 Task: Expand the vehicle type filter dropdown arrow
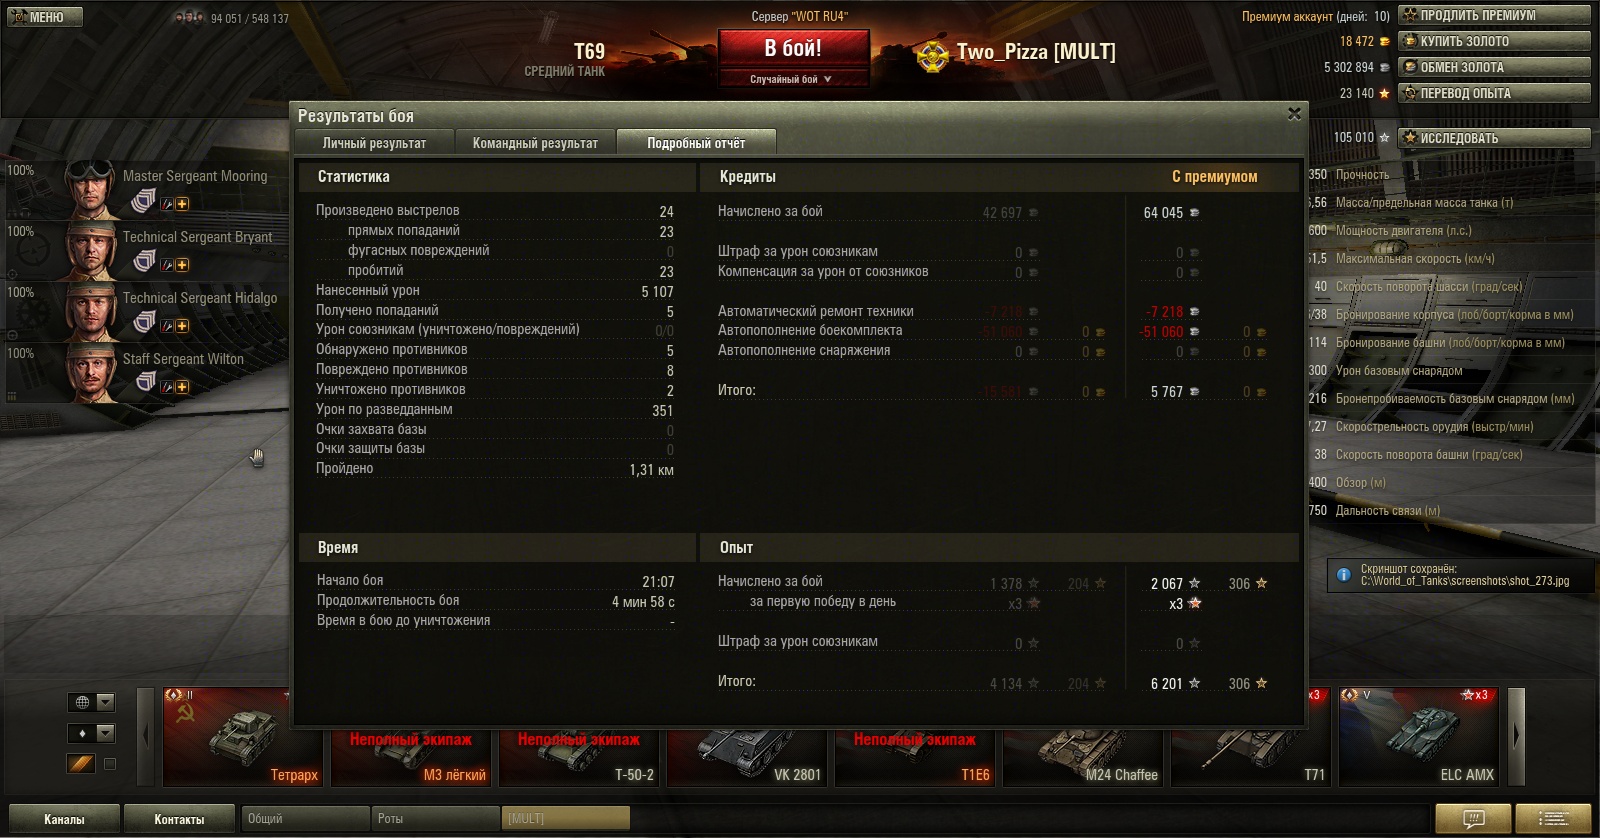[106, 733]
